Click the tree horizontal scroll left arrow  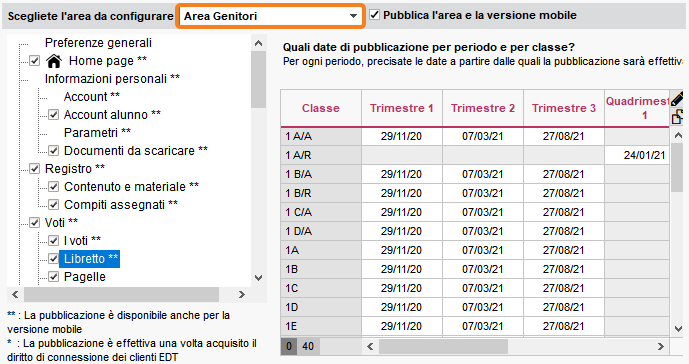[15, 295]
